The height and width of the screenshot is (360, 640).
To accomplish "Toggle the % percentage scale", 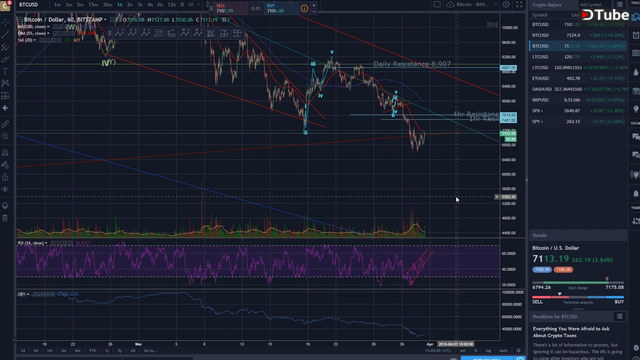I will coord(476,351).
